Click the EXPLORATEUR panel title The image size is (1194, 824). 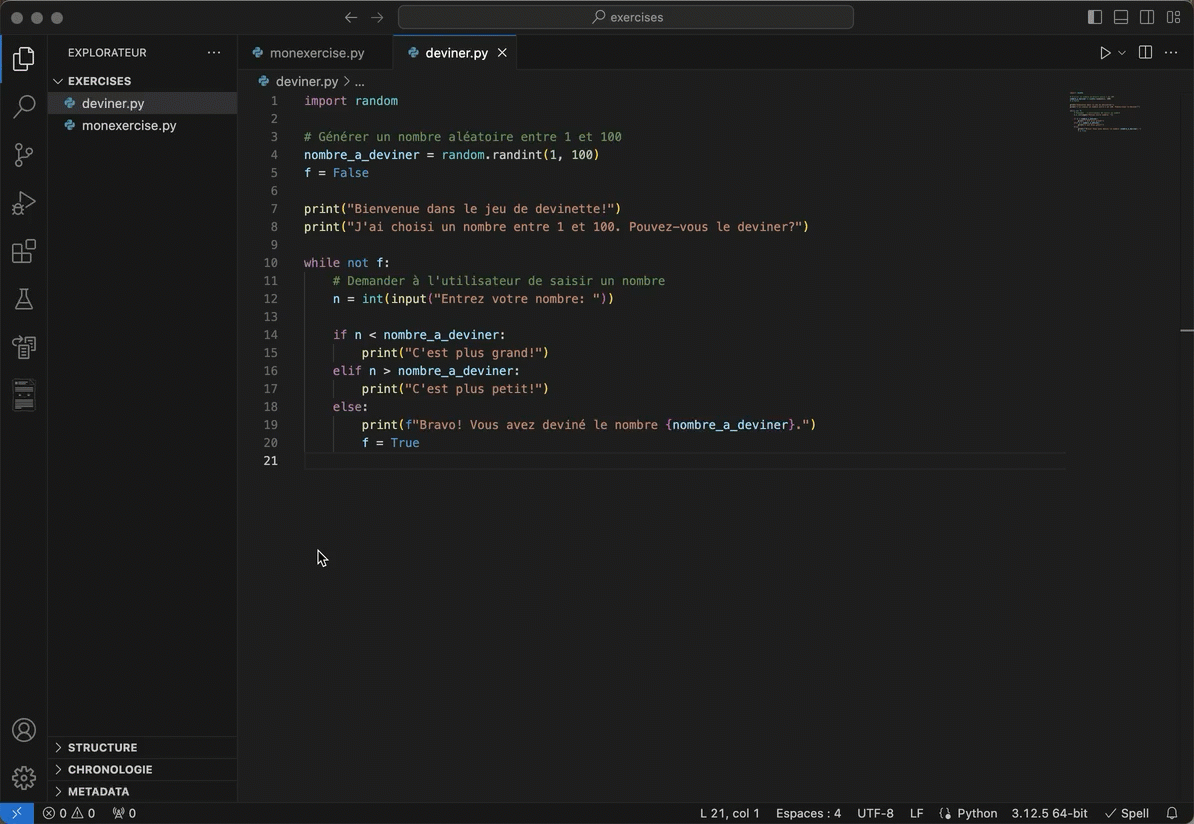point(107,53)
